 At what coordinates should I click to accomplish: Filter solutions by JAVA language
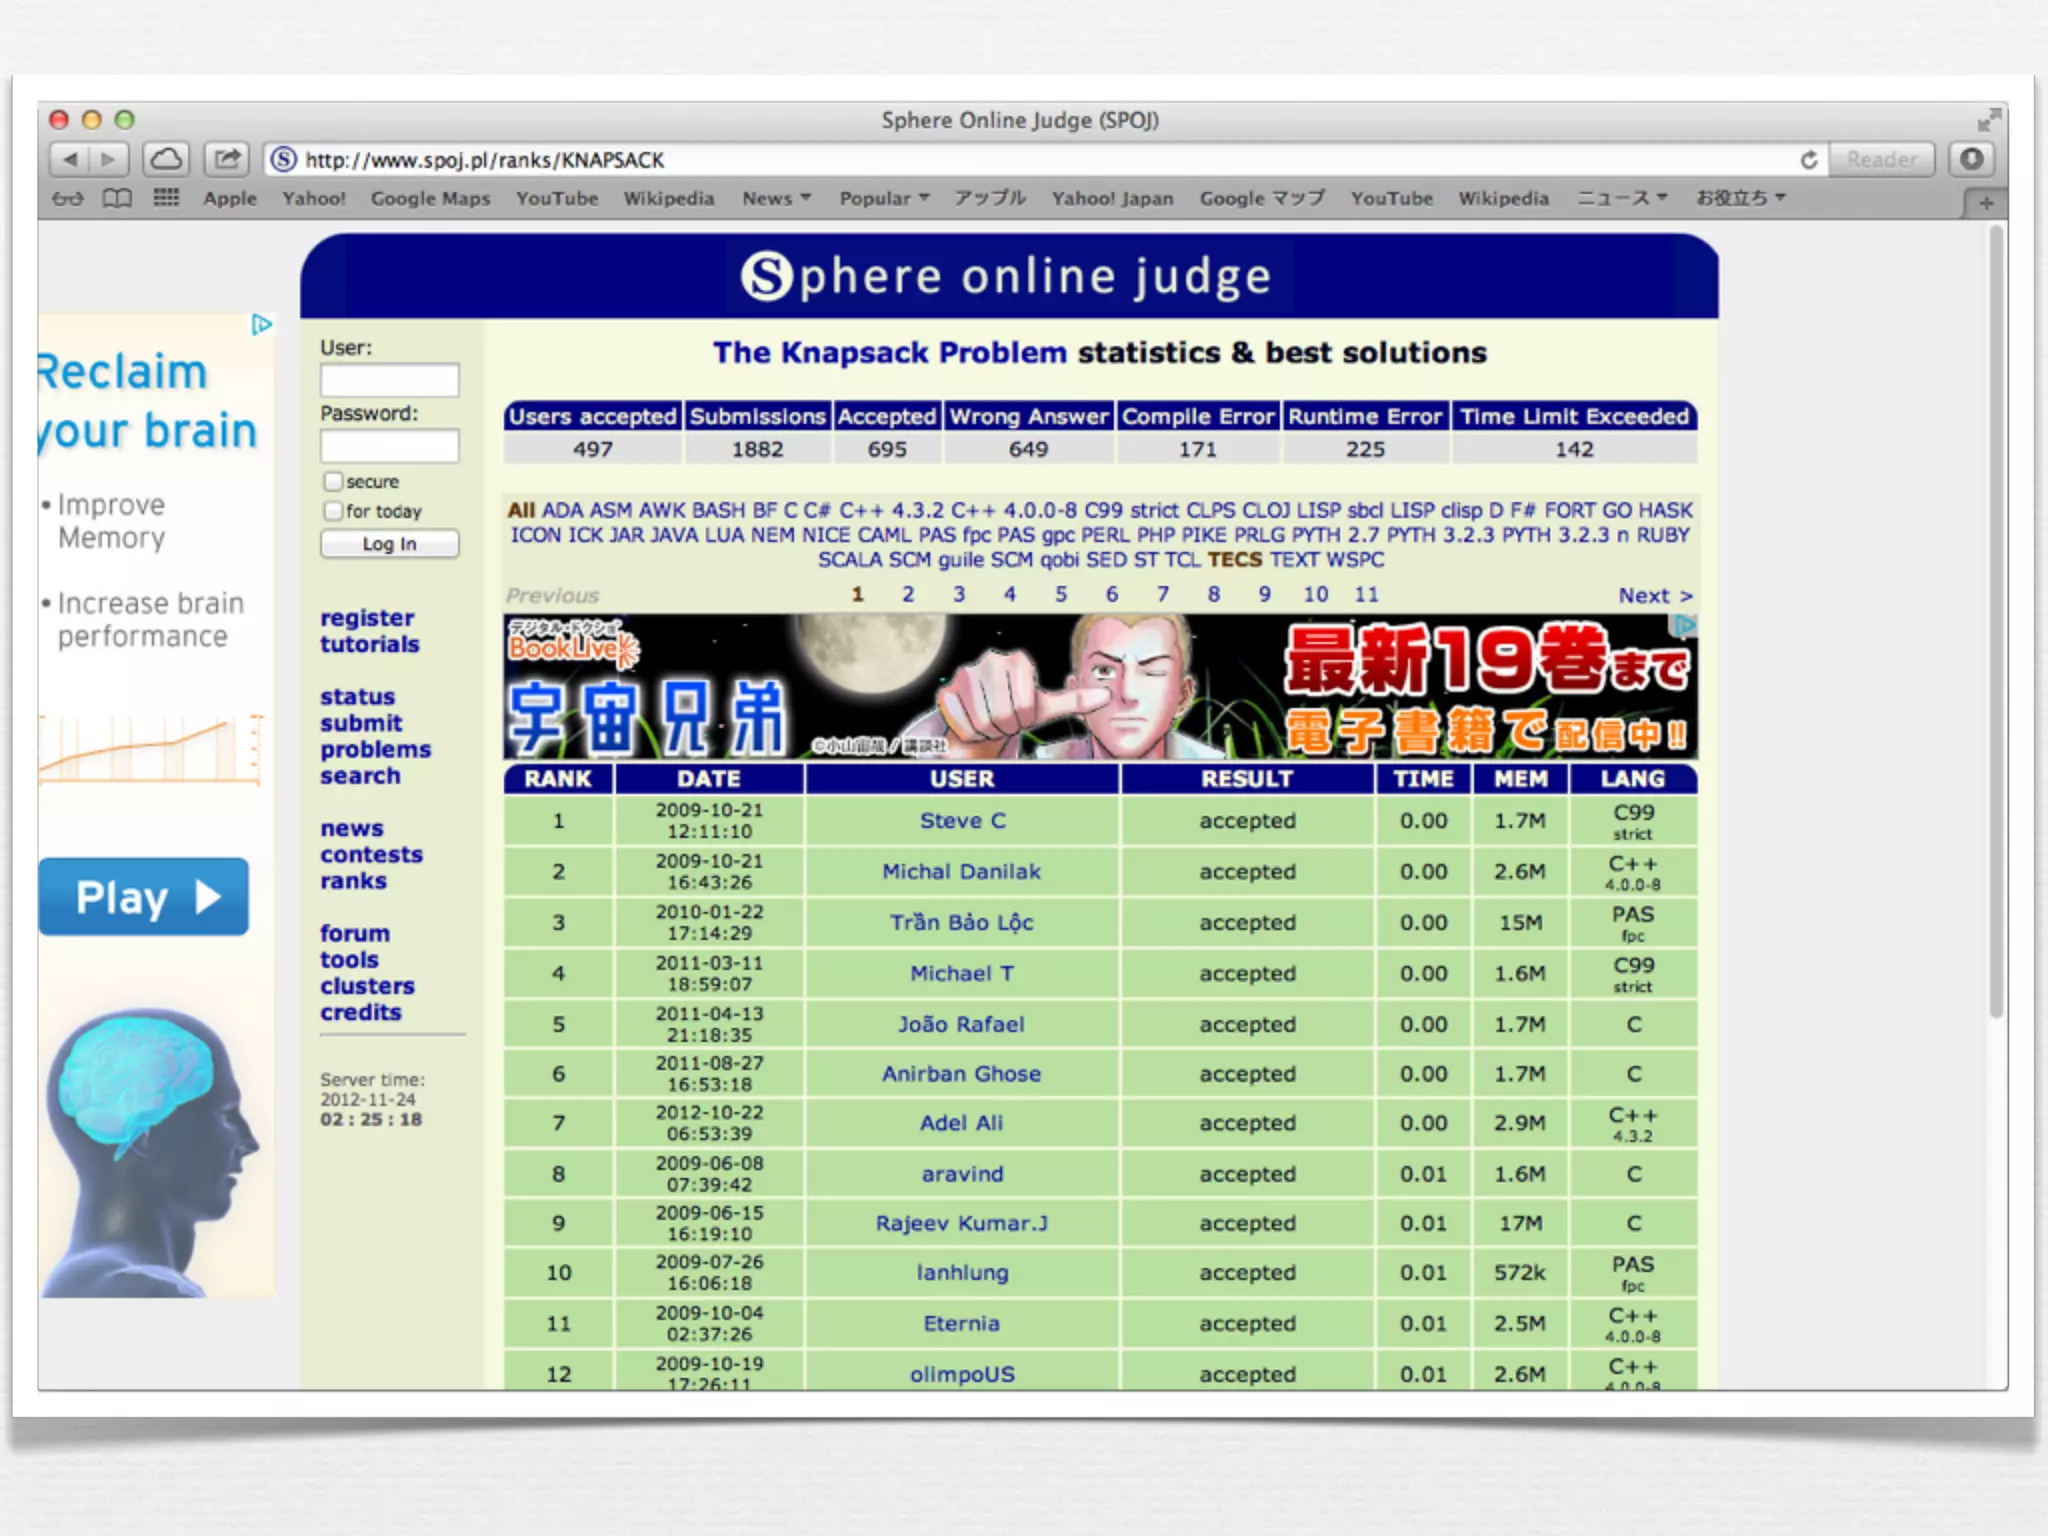(674, 535)
